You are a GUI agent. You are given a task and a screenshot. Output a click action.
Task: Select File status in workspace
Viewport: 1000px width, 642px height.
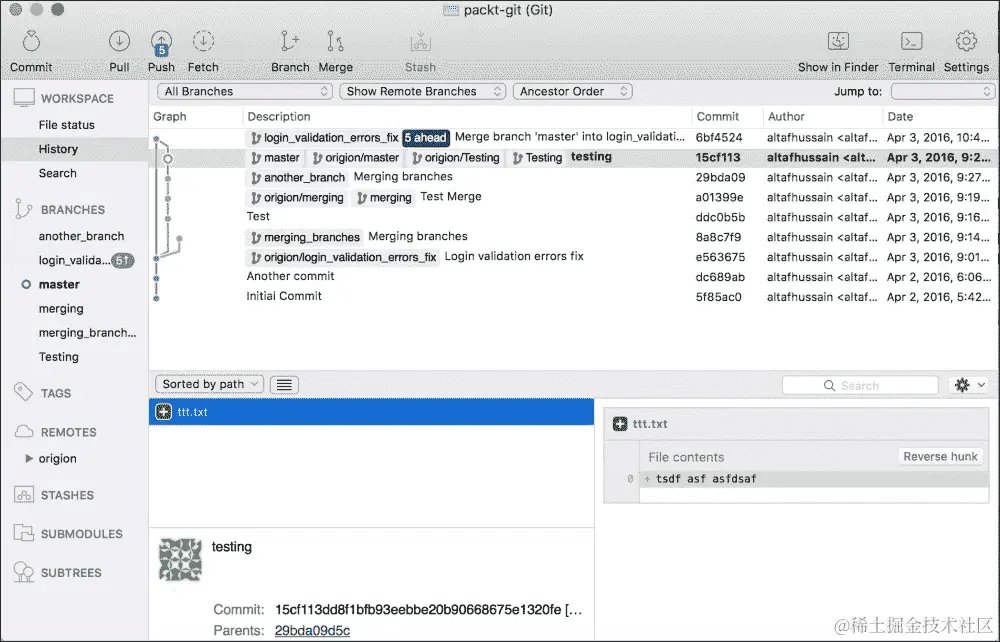point(66,125)
